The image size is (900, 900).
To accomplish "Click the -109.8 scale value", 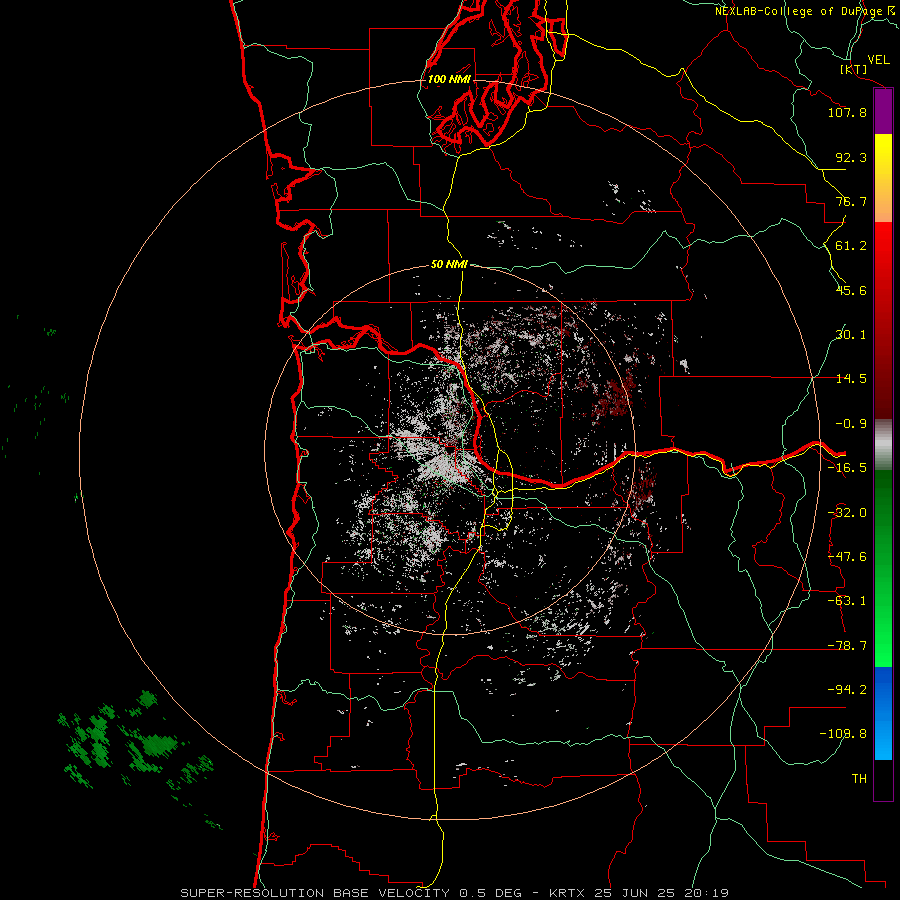I will [843, 734].
